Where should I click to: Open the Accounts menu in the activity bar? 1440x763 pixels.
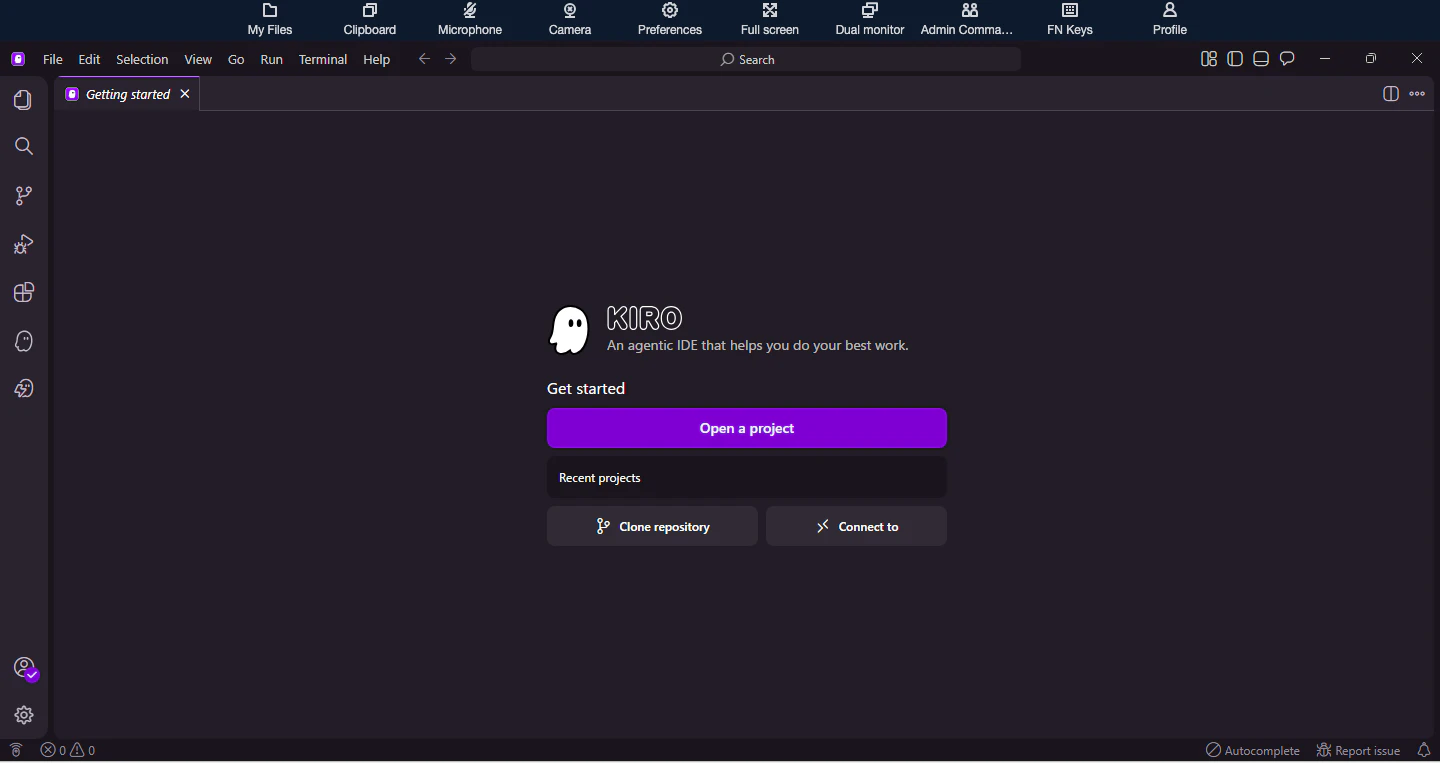25,668
